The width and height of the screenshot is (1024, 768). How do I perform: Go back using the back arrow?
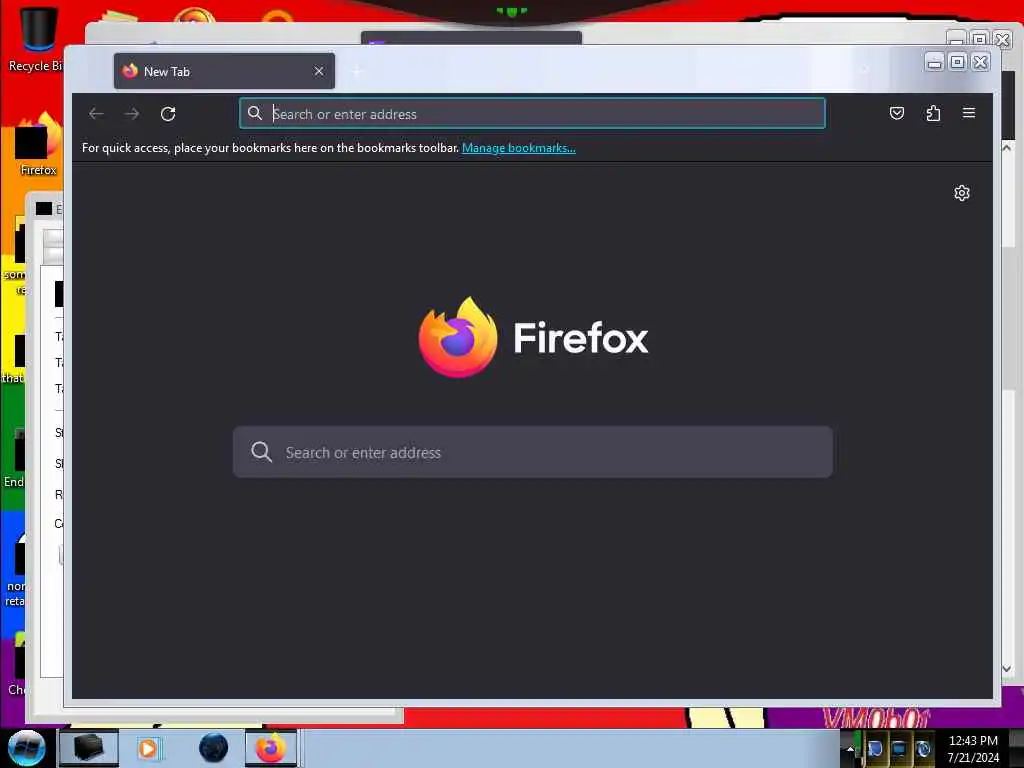[96, 114]
